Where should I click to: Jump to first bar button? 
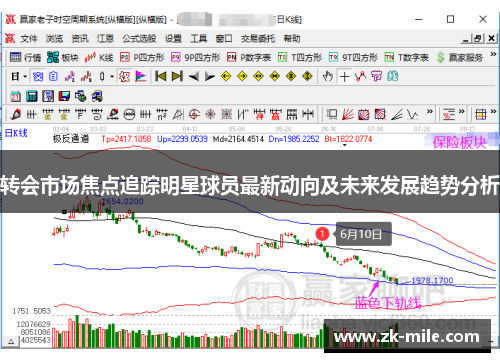pos(161,76)
